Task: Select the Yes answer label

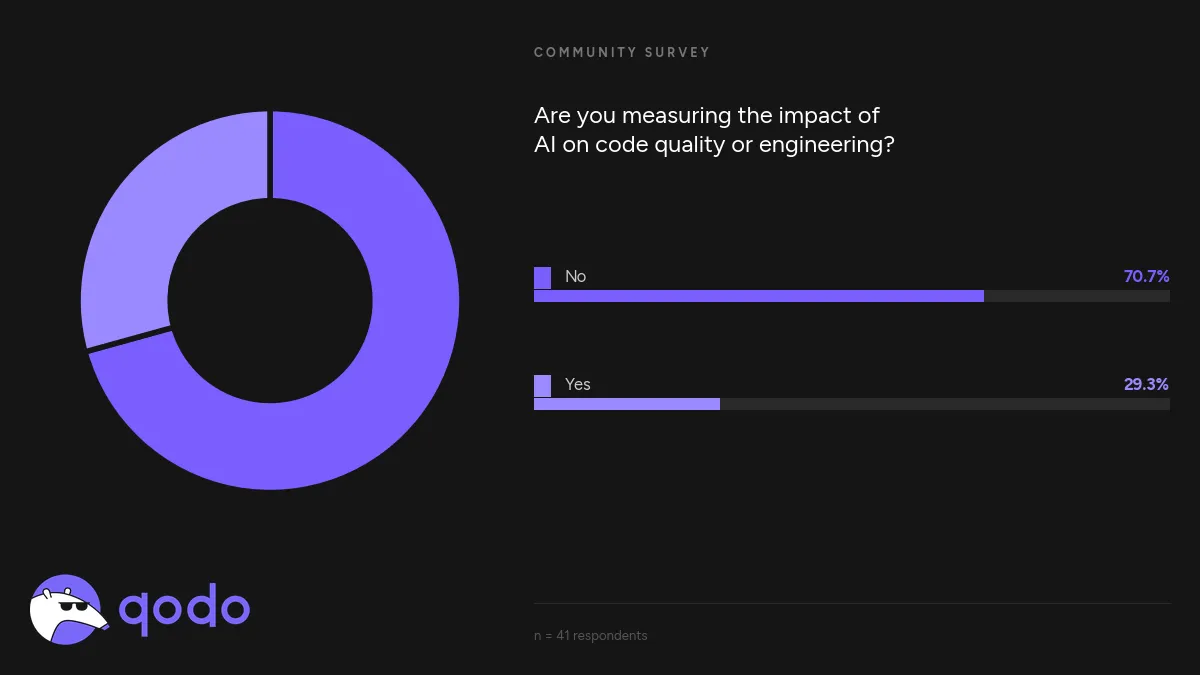Action: pyautogui.click(x=578, y=385)
